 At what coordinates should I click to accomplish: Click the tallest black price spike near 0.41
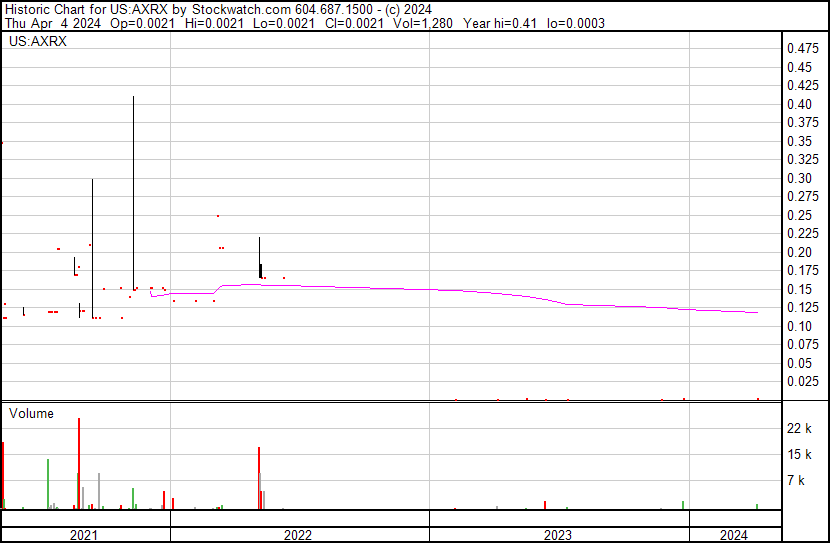point(133,193)
